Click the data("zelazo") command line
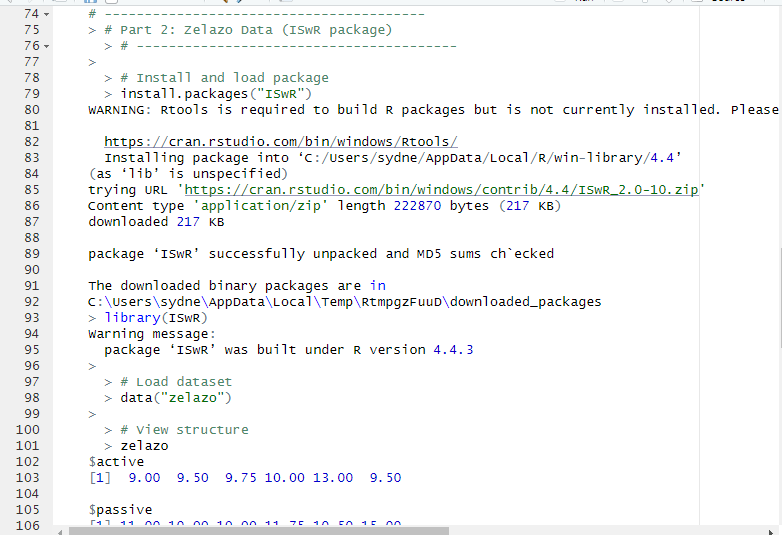Viewport: 782px width, 535px height. (176, 398)
